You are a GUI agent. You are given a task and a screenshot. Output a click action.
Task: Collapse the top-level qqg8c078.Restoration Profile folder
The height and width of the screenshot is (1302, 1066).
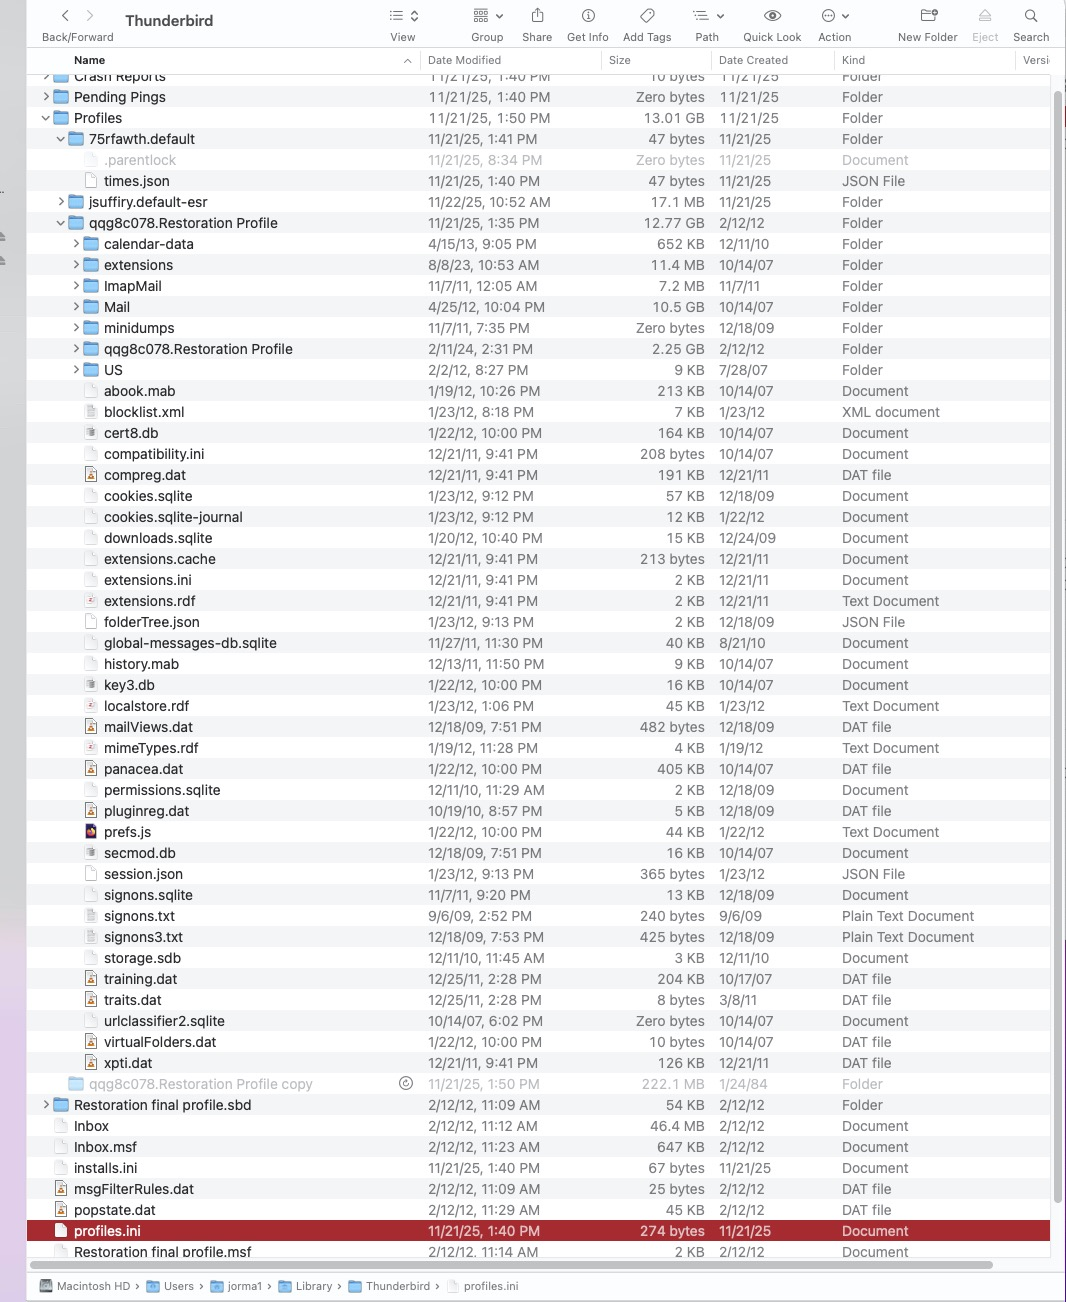click(x=61, y=223)
